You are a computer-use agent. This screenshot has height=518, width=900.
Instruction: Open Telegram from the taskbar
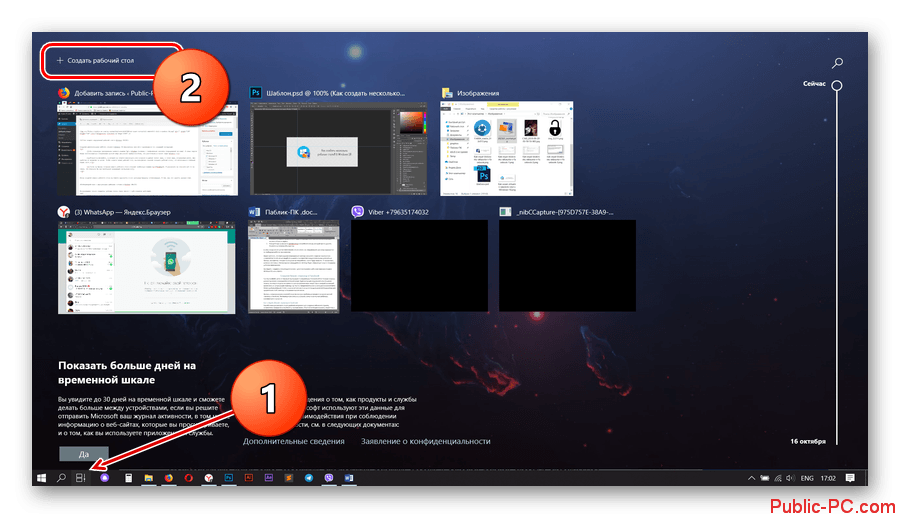308,478
